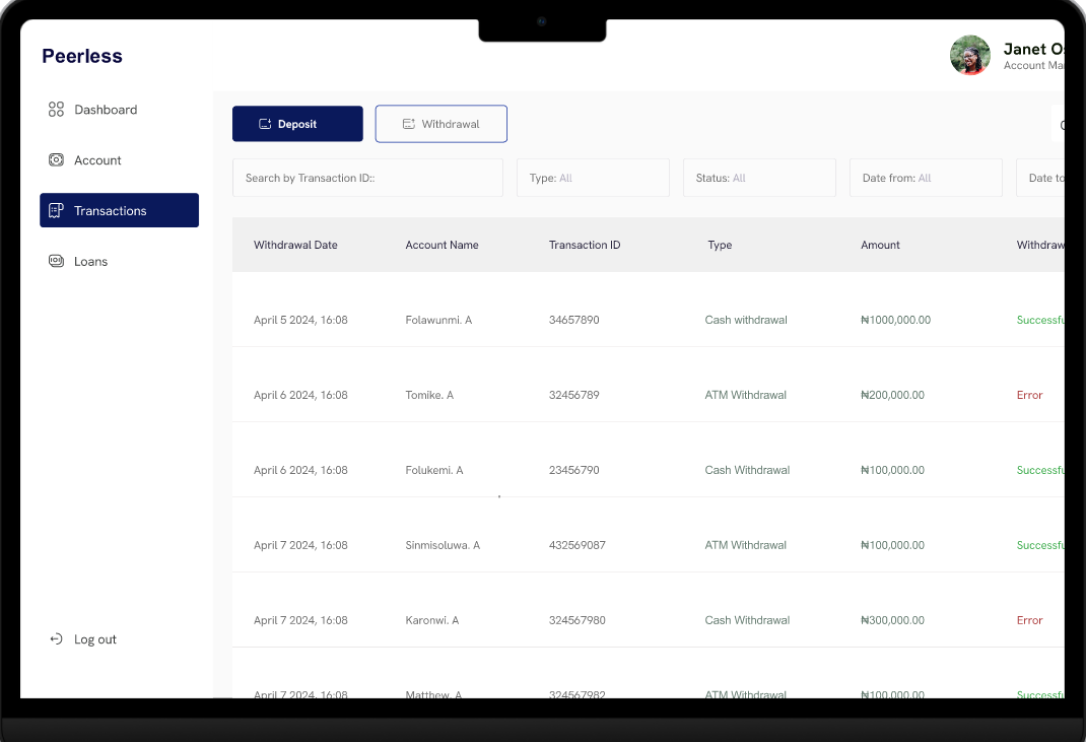This screenshot has width=1086, height=742.
Task: Open the Dashboard menu item
Action: 105,110
